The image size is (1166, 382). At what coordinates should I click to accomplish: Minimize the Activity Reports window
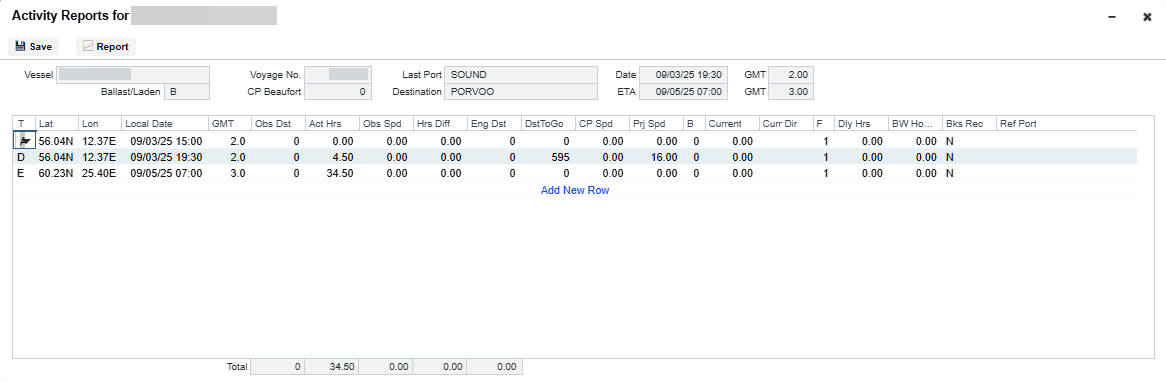tap(1112, 16)
